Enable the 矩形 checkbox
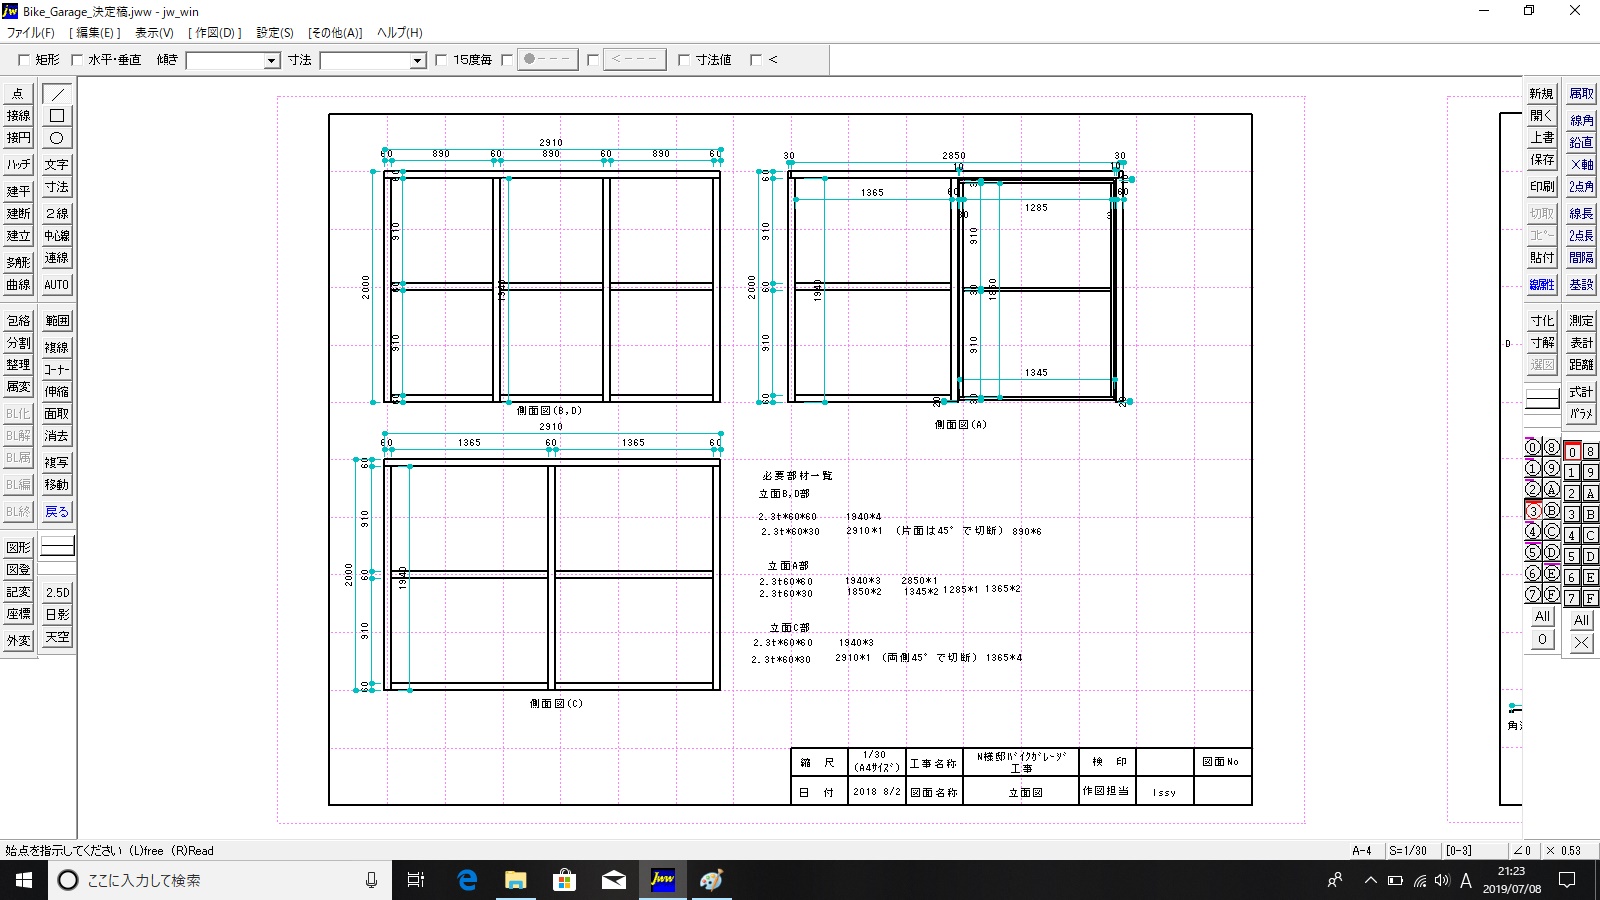Screen dimensions: 1600x900 [x=24, y=60]
